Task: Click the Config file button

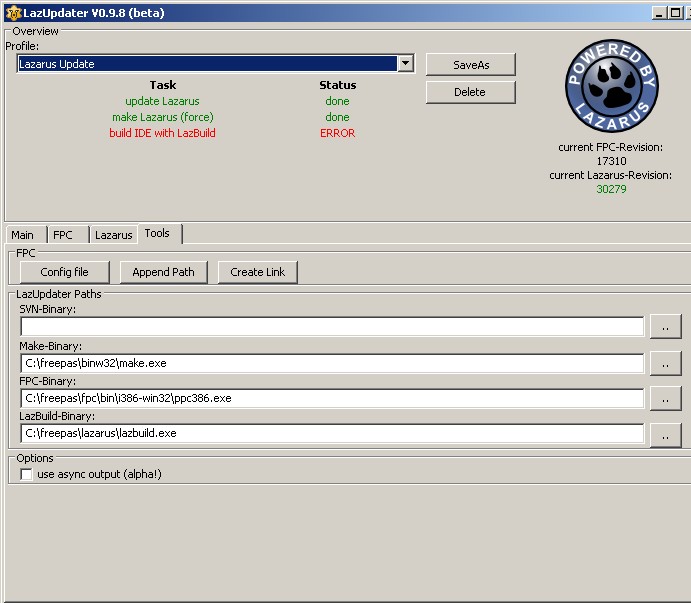Action: pyautogui.click(x=64, y=272)
